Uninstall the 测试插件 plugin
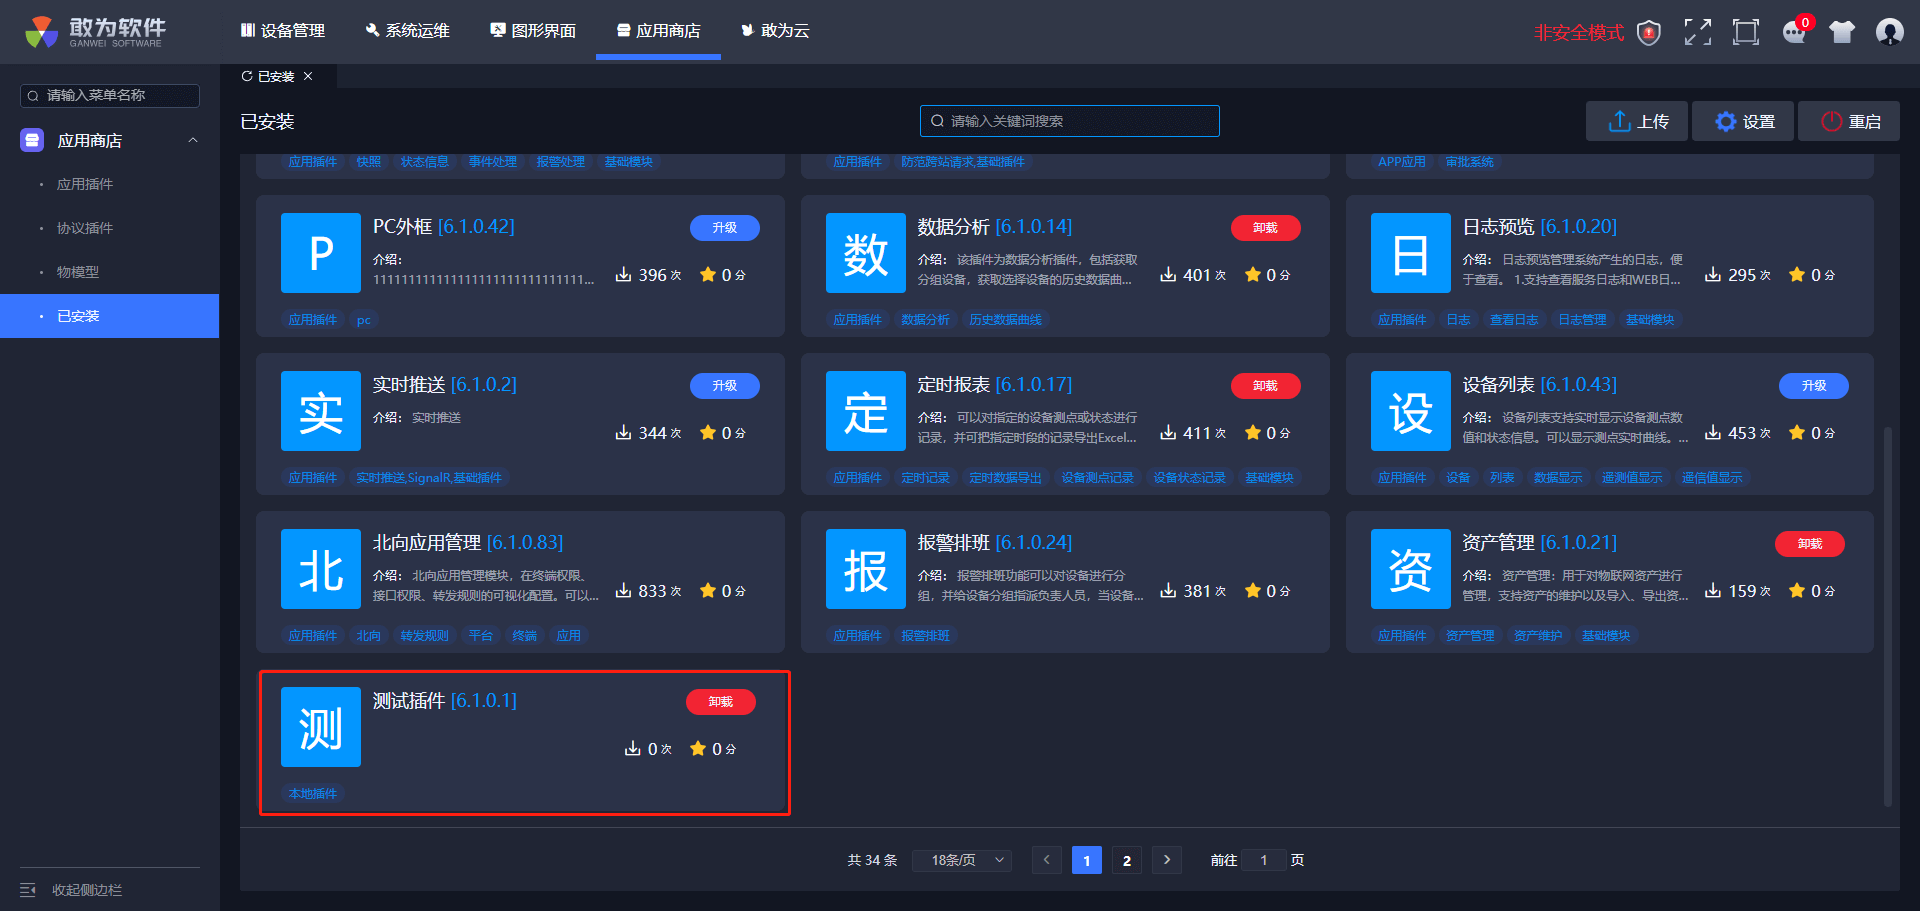The image size is (1920, 911). point(721,702)
